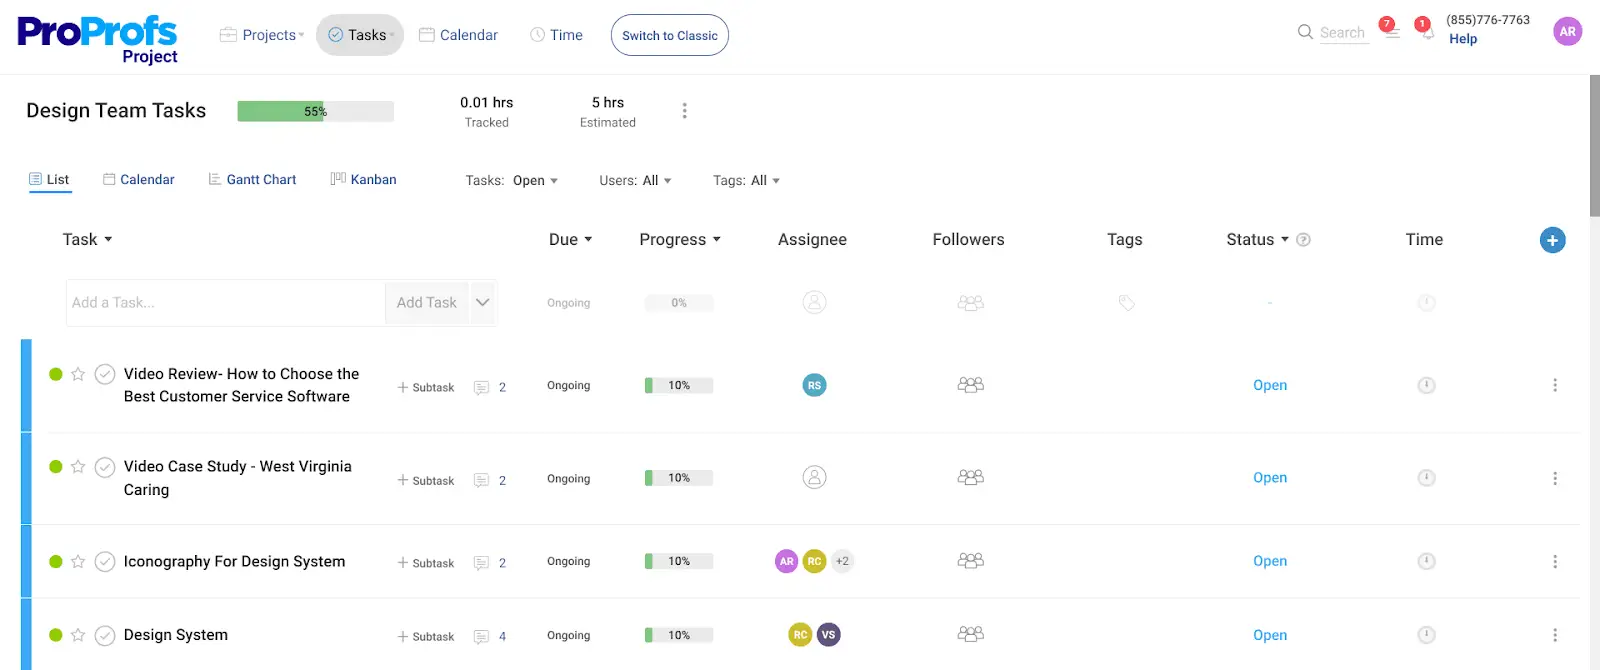Expand the Add Task chevron dropdown
Screen dimensions: 1600x670
(x=482, y=303)
